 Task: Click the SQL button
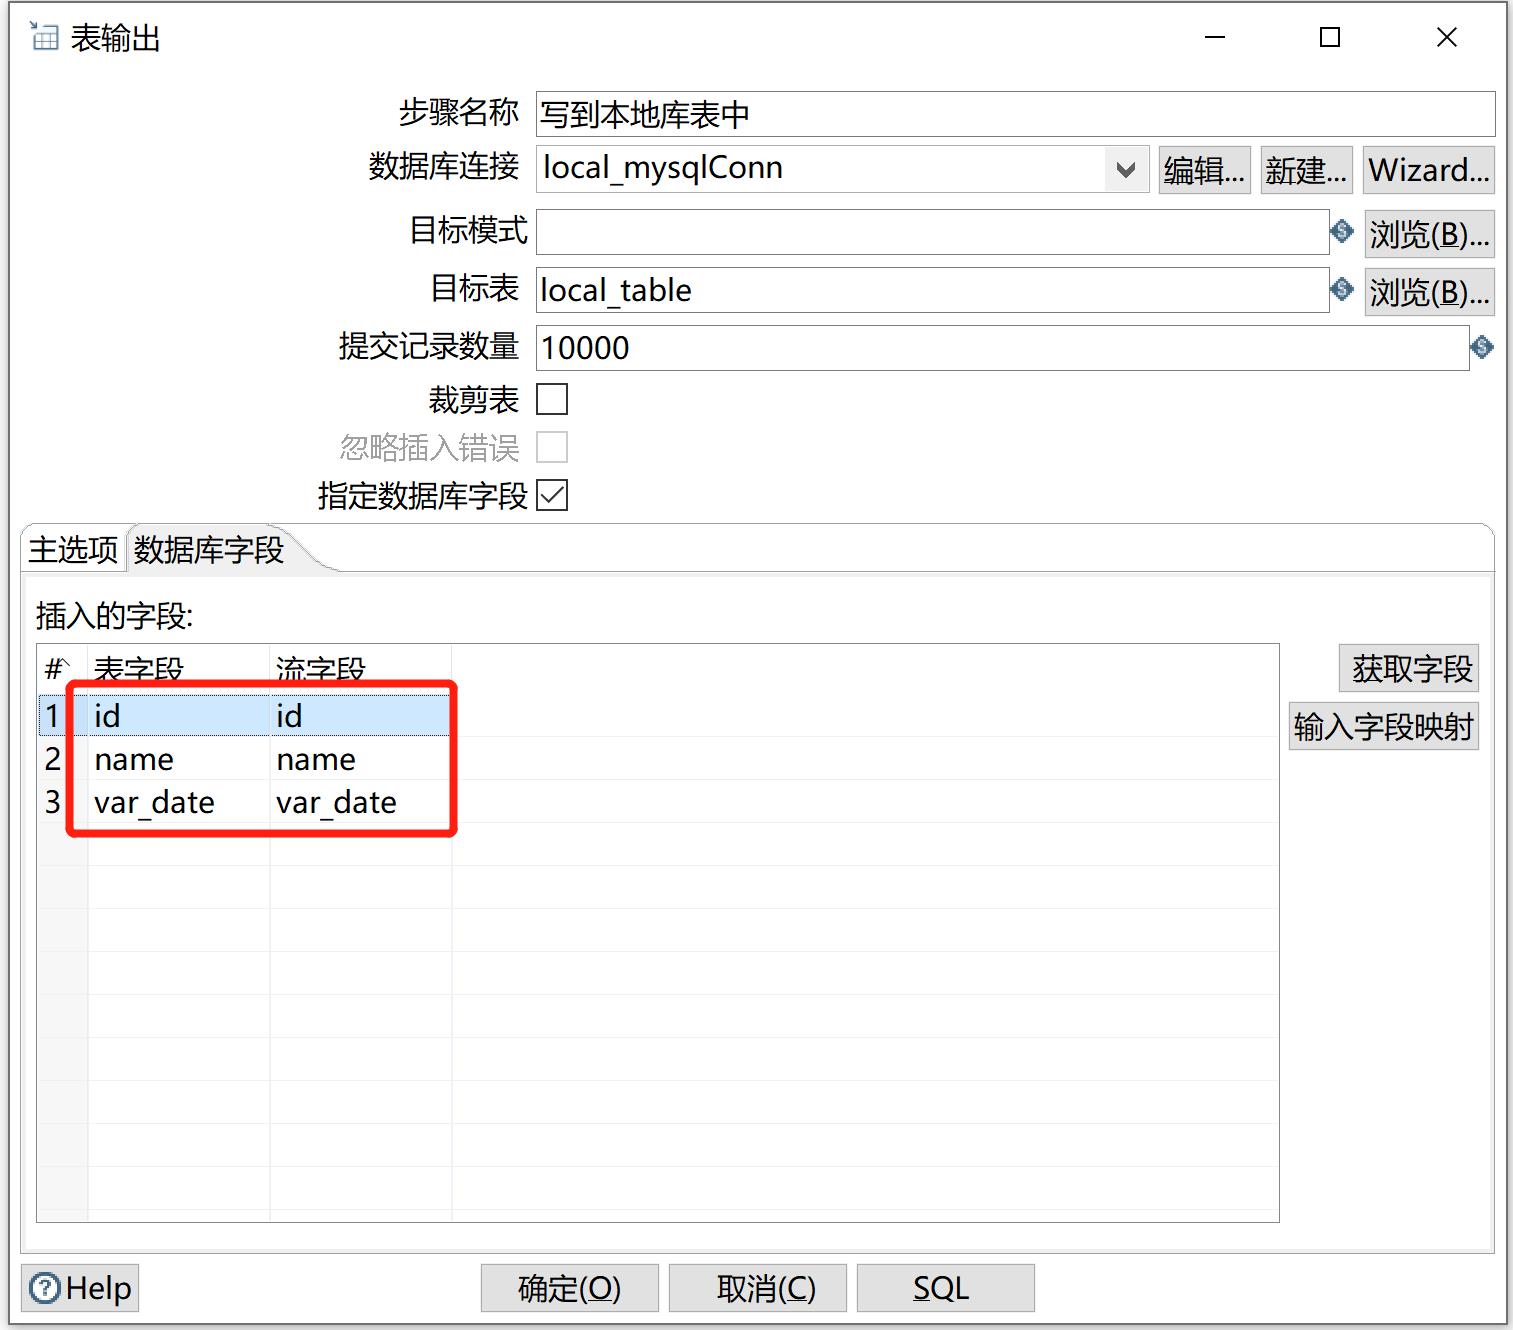coord(946,1288)
